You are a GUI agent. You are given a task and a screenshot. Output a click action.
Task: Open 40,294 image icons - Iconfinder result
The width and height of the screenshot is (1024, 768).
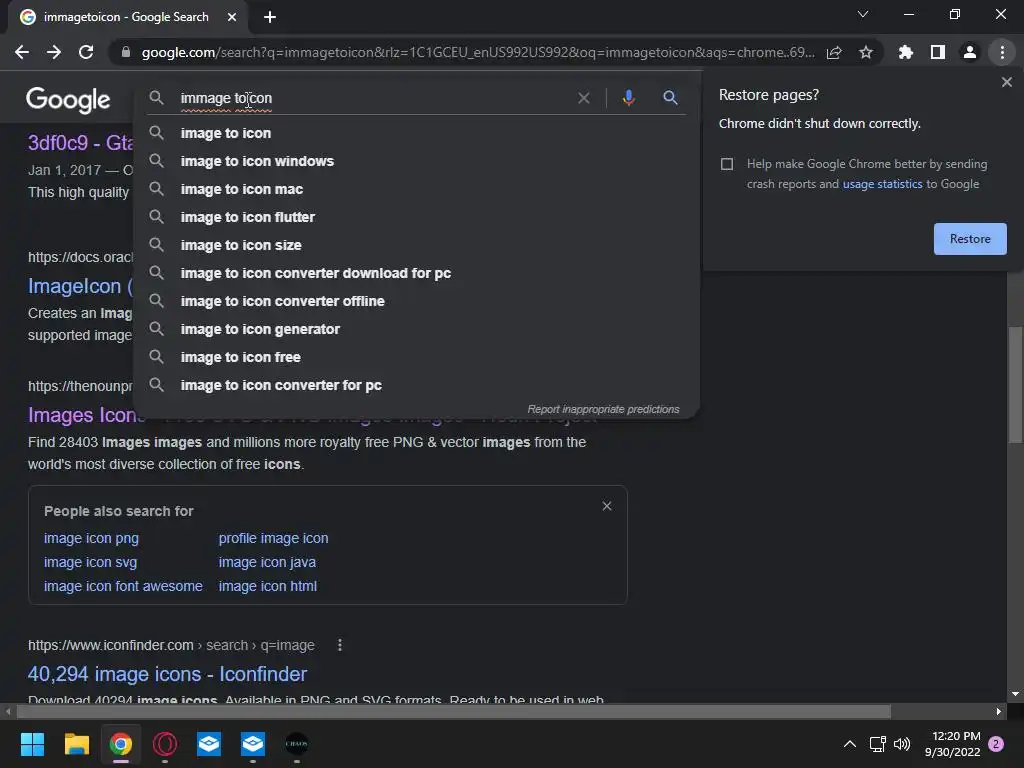167,674
